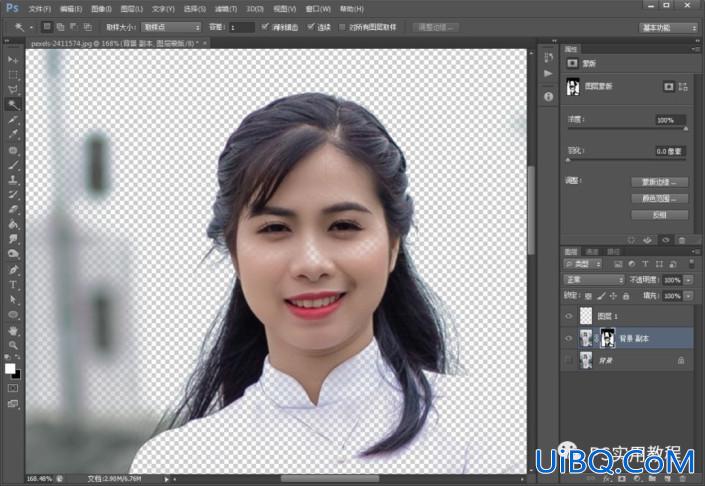Show the 背景 layer visibility box
This screenshot has height=486, width=705.
pos(569,360)
